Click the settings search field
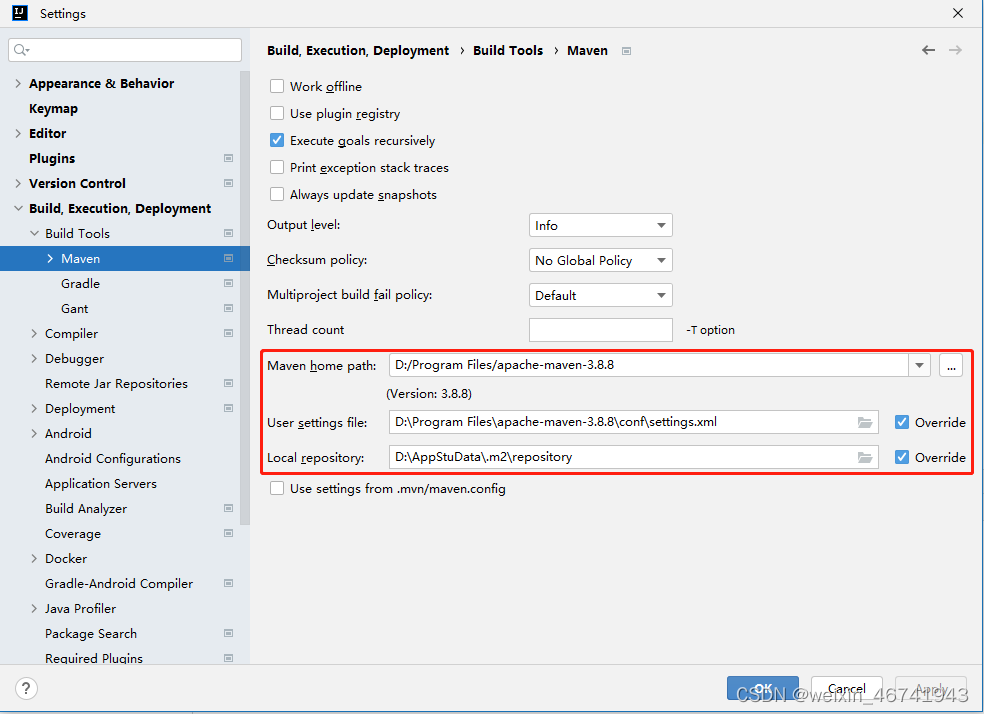 (x=125, y=50)
